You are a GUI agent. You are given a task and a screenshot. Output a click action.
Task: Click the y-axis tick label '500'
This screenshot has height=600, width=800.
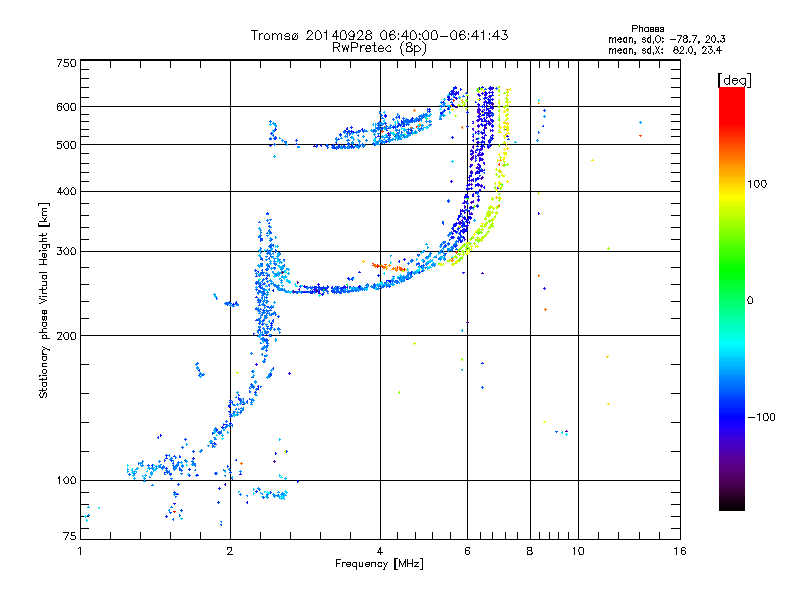point(66,145)
